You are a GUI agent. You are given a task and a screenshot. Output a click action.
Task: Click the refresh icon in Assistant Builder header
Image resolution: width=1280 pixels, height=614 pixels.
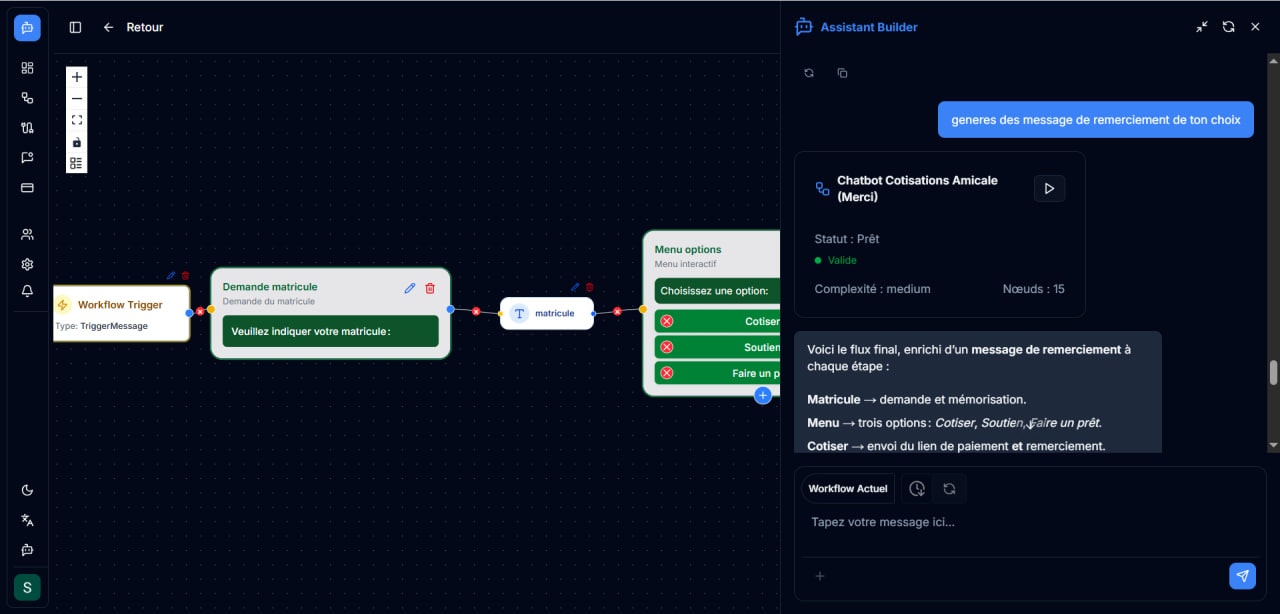click(x=1228, y=27)
